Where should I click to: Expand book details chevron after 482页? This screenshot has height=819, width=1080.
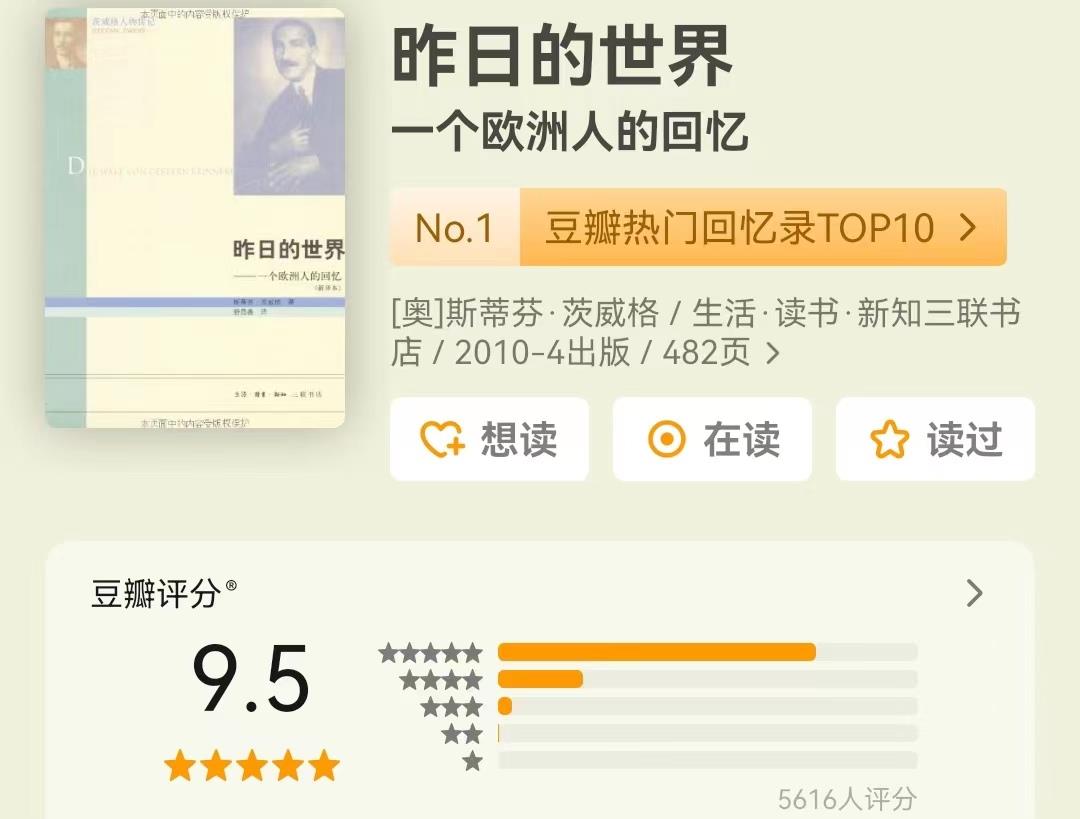pos(773,353)
